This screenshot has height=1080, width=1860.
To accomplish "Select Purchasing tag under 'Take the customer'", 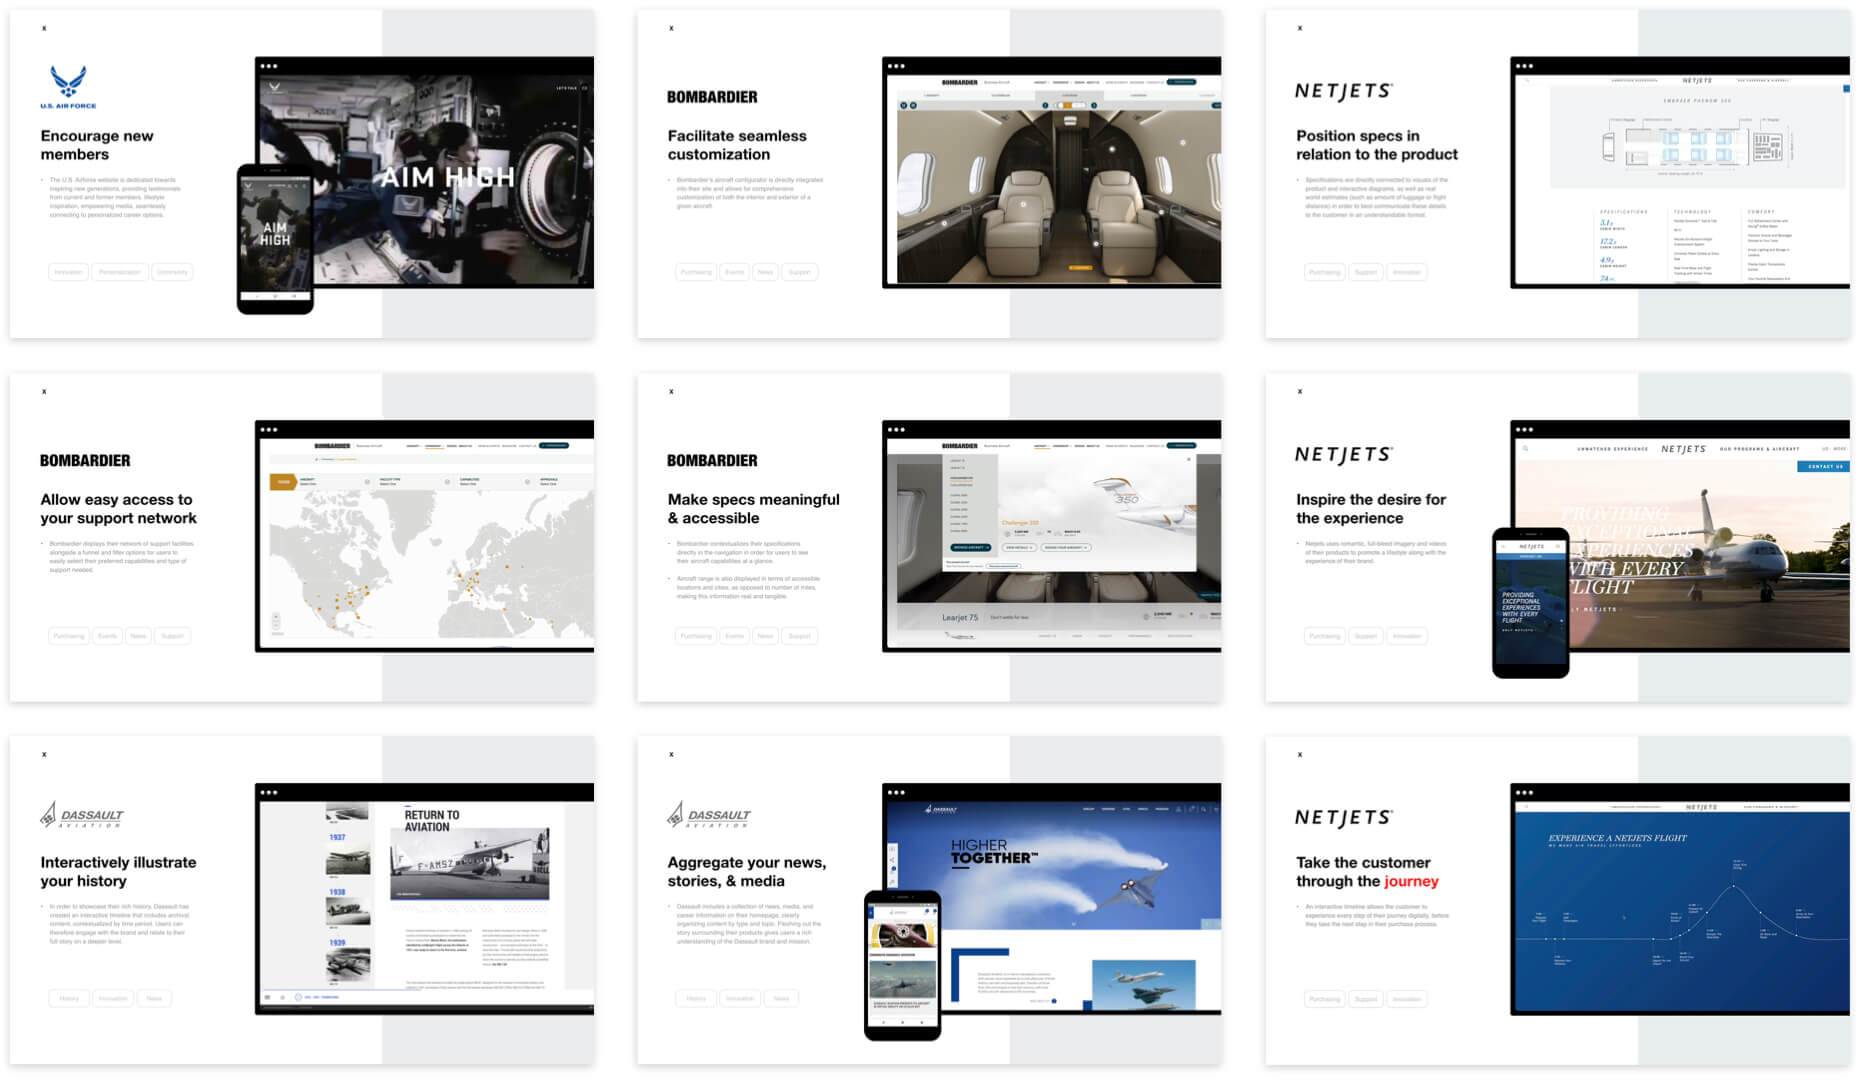I will pos(1325,999).
